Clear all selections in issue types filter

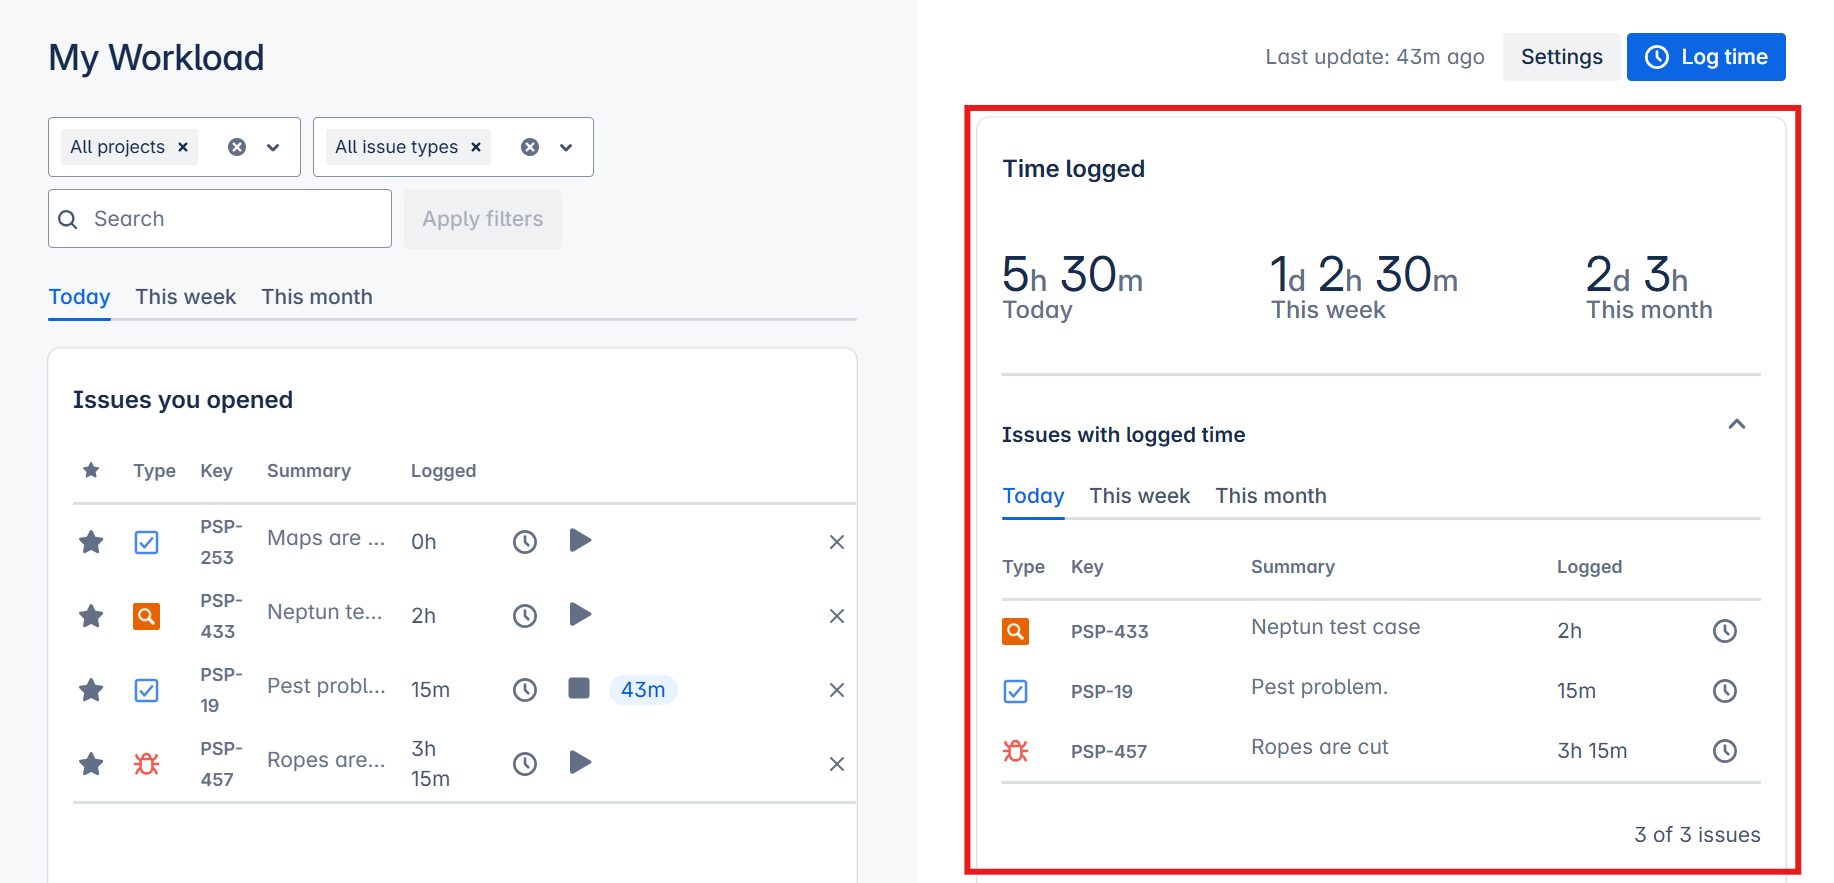(530, 147)
